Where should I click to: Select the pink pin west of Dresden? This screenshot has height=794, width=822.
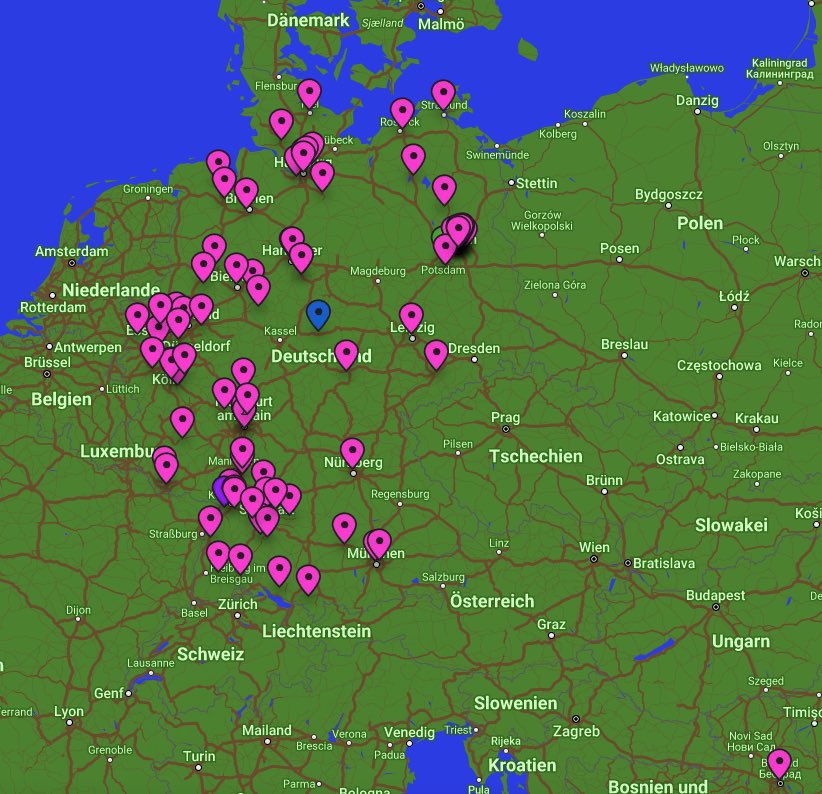click(x=436, y=354)
